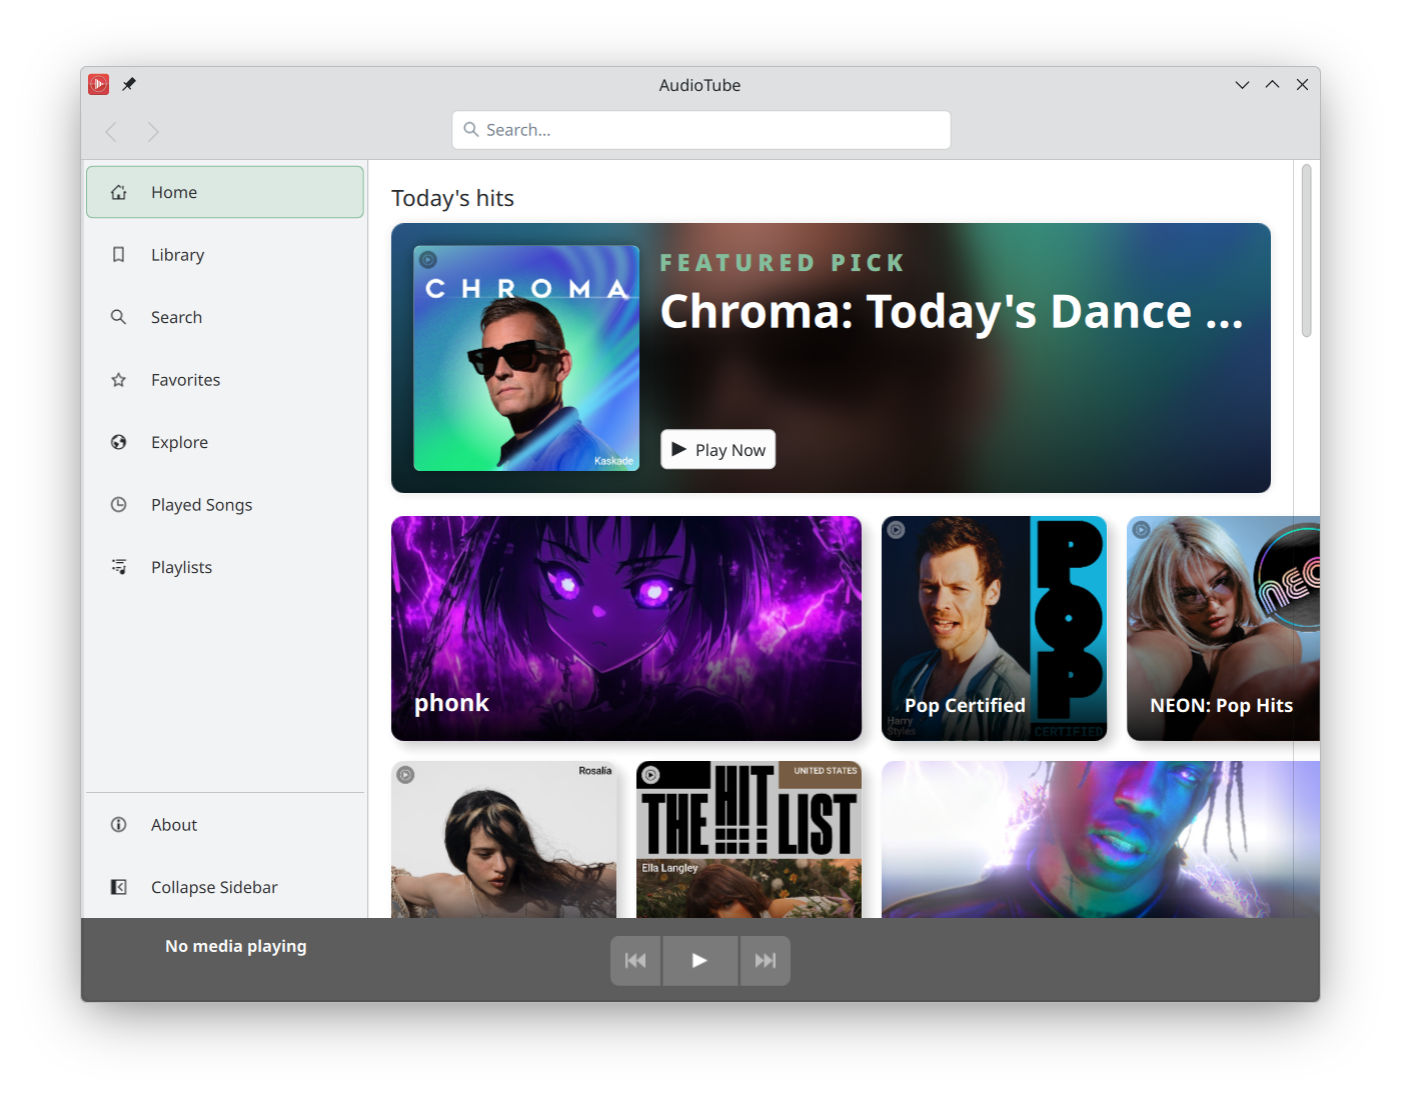Select the Library bookmark icon in sidebar

(118, 254)
